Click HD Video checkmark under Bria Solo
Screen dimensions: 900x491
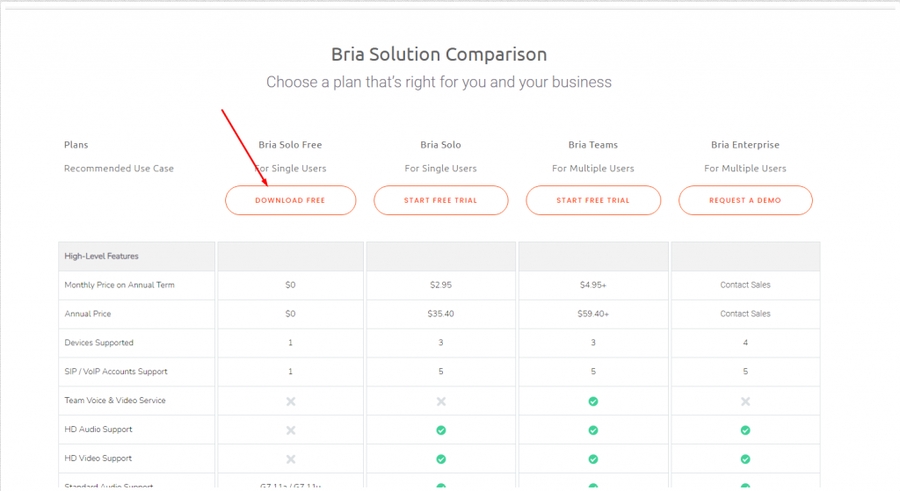tap(441, 459)
